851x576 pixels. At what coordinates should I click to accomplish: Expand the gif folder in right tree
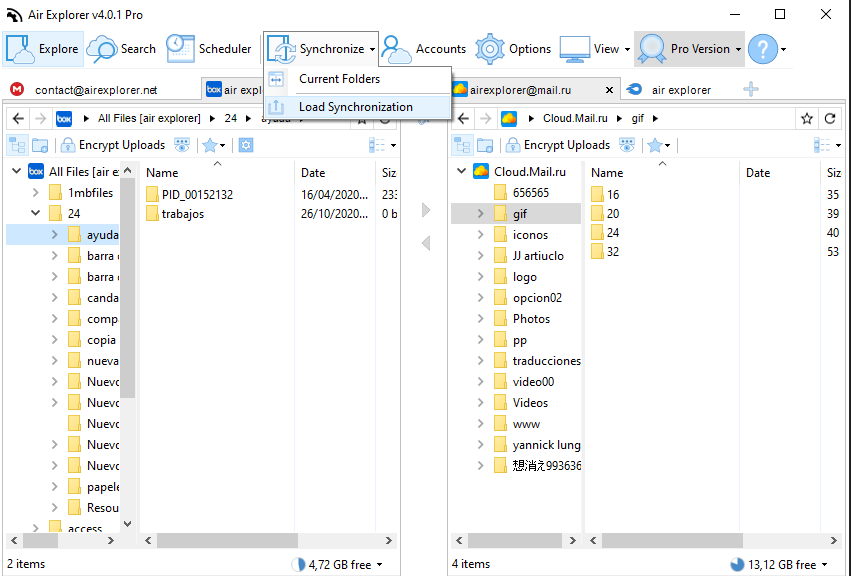tap(481, 214)
